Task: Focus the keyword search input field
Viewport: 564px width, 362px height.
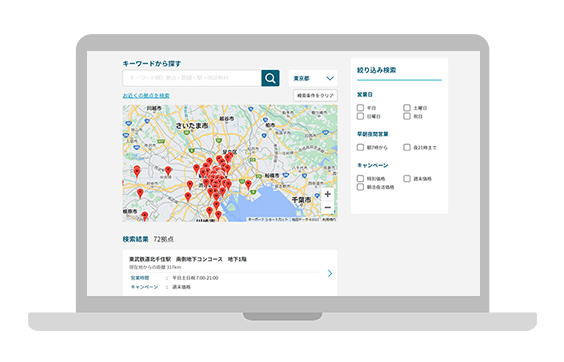Action: point(192,78)
